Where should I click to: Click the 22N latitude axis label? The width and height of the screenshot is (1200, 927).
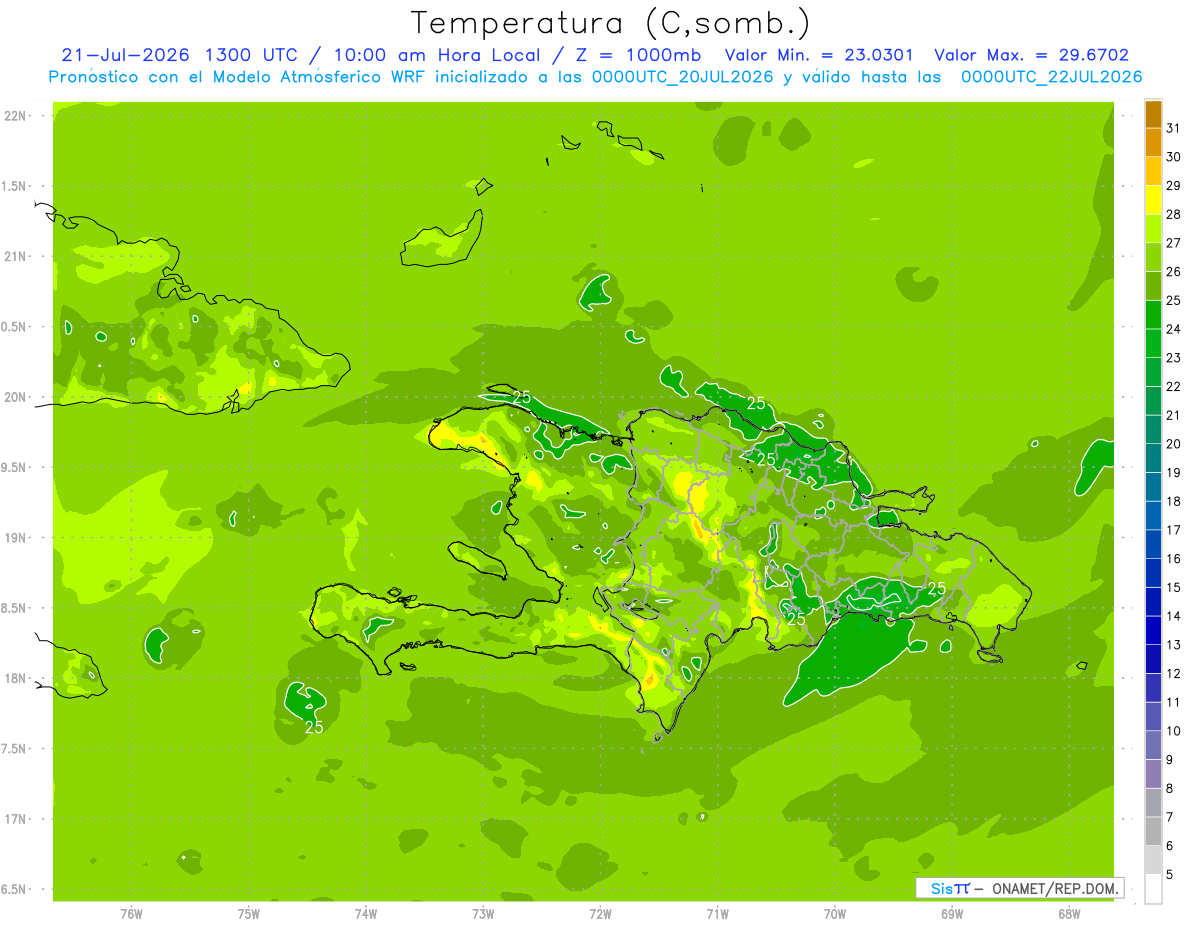click(14, 116)
